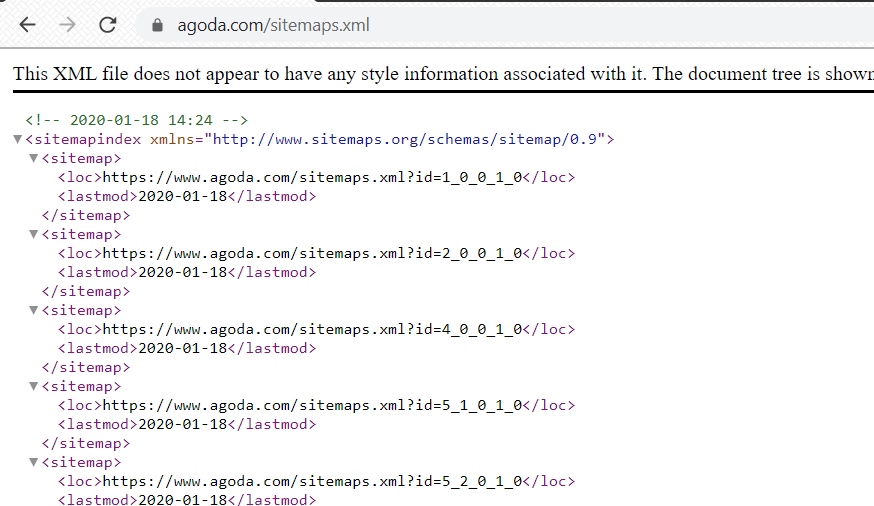Click closing sitemap tag after id=2_0_0_1_0

(x=86, y=291)
